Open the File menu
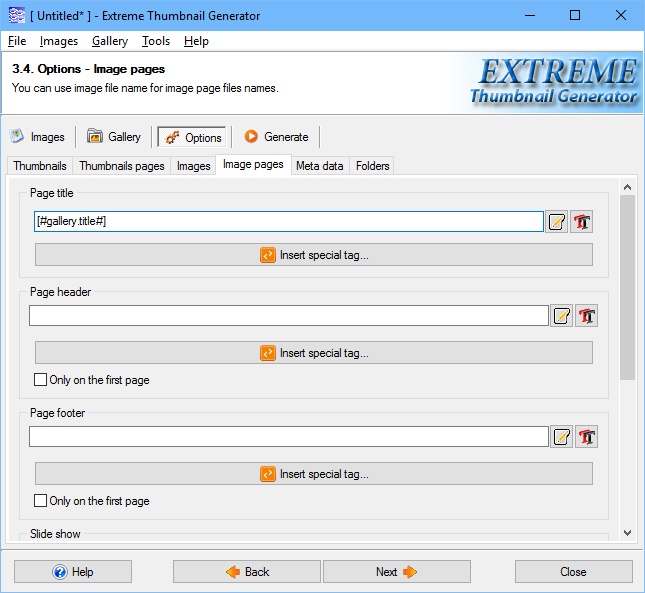The width and height of the screenshot is (645, 593). (x=17, y=41)
